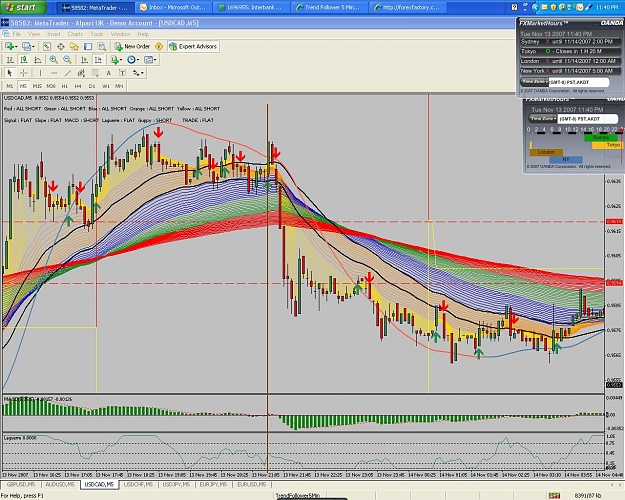Open the Charts menu
This screenshot has width=625, height=500.
click(75, 34)
